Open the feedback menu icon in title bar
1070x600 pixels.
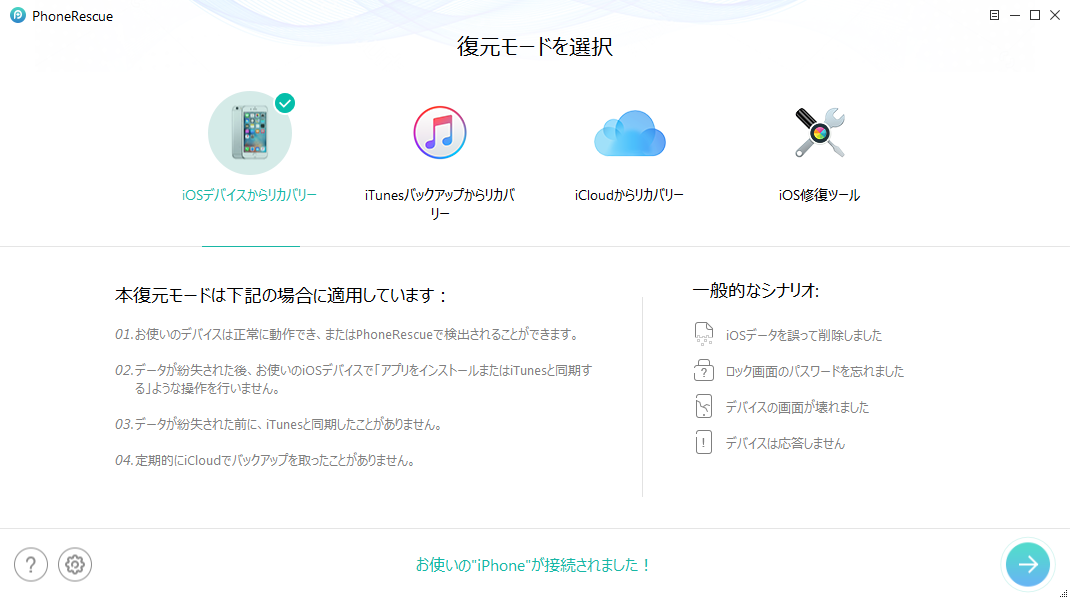pos(994,15)
